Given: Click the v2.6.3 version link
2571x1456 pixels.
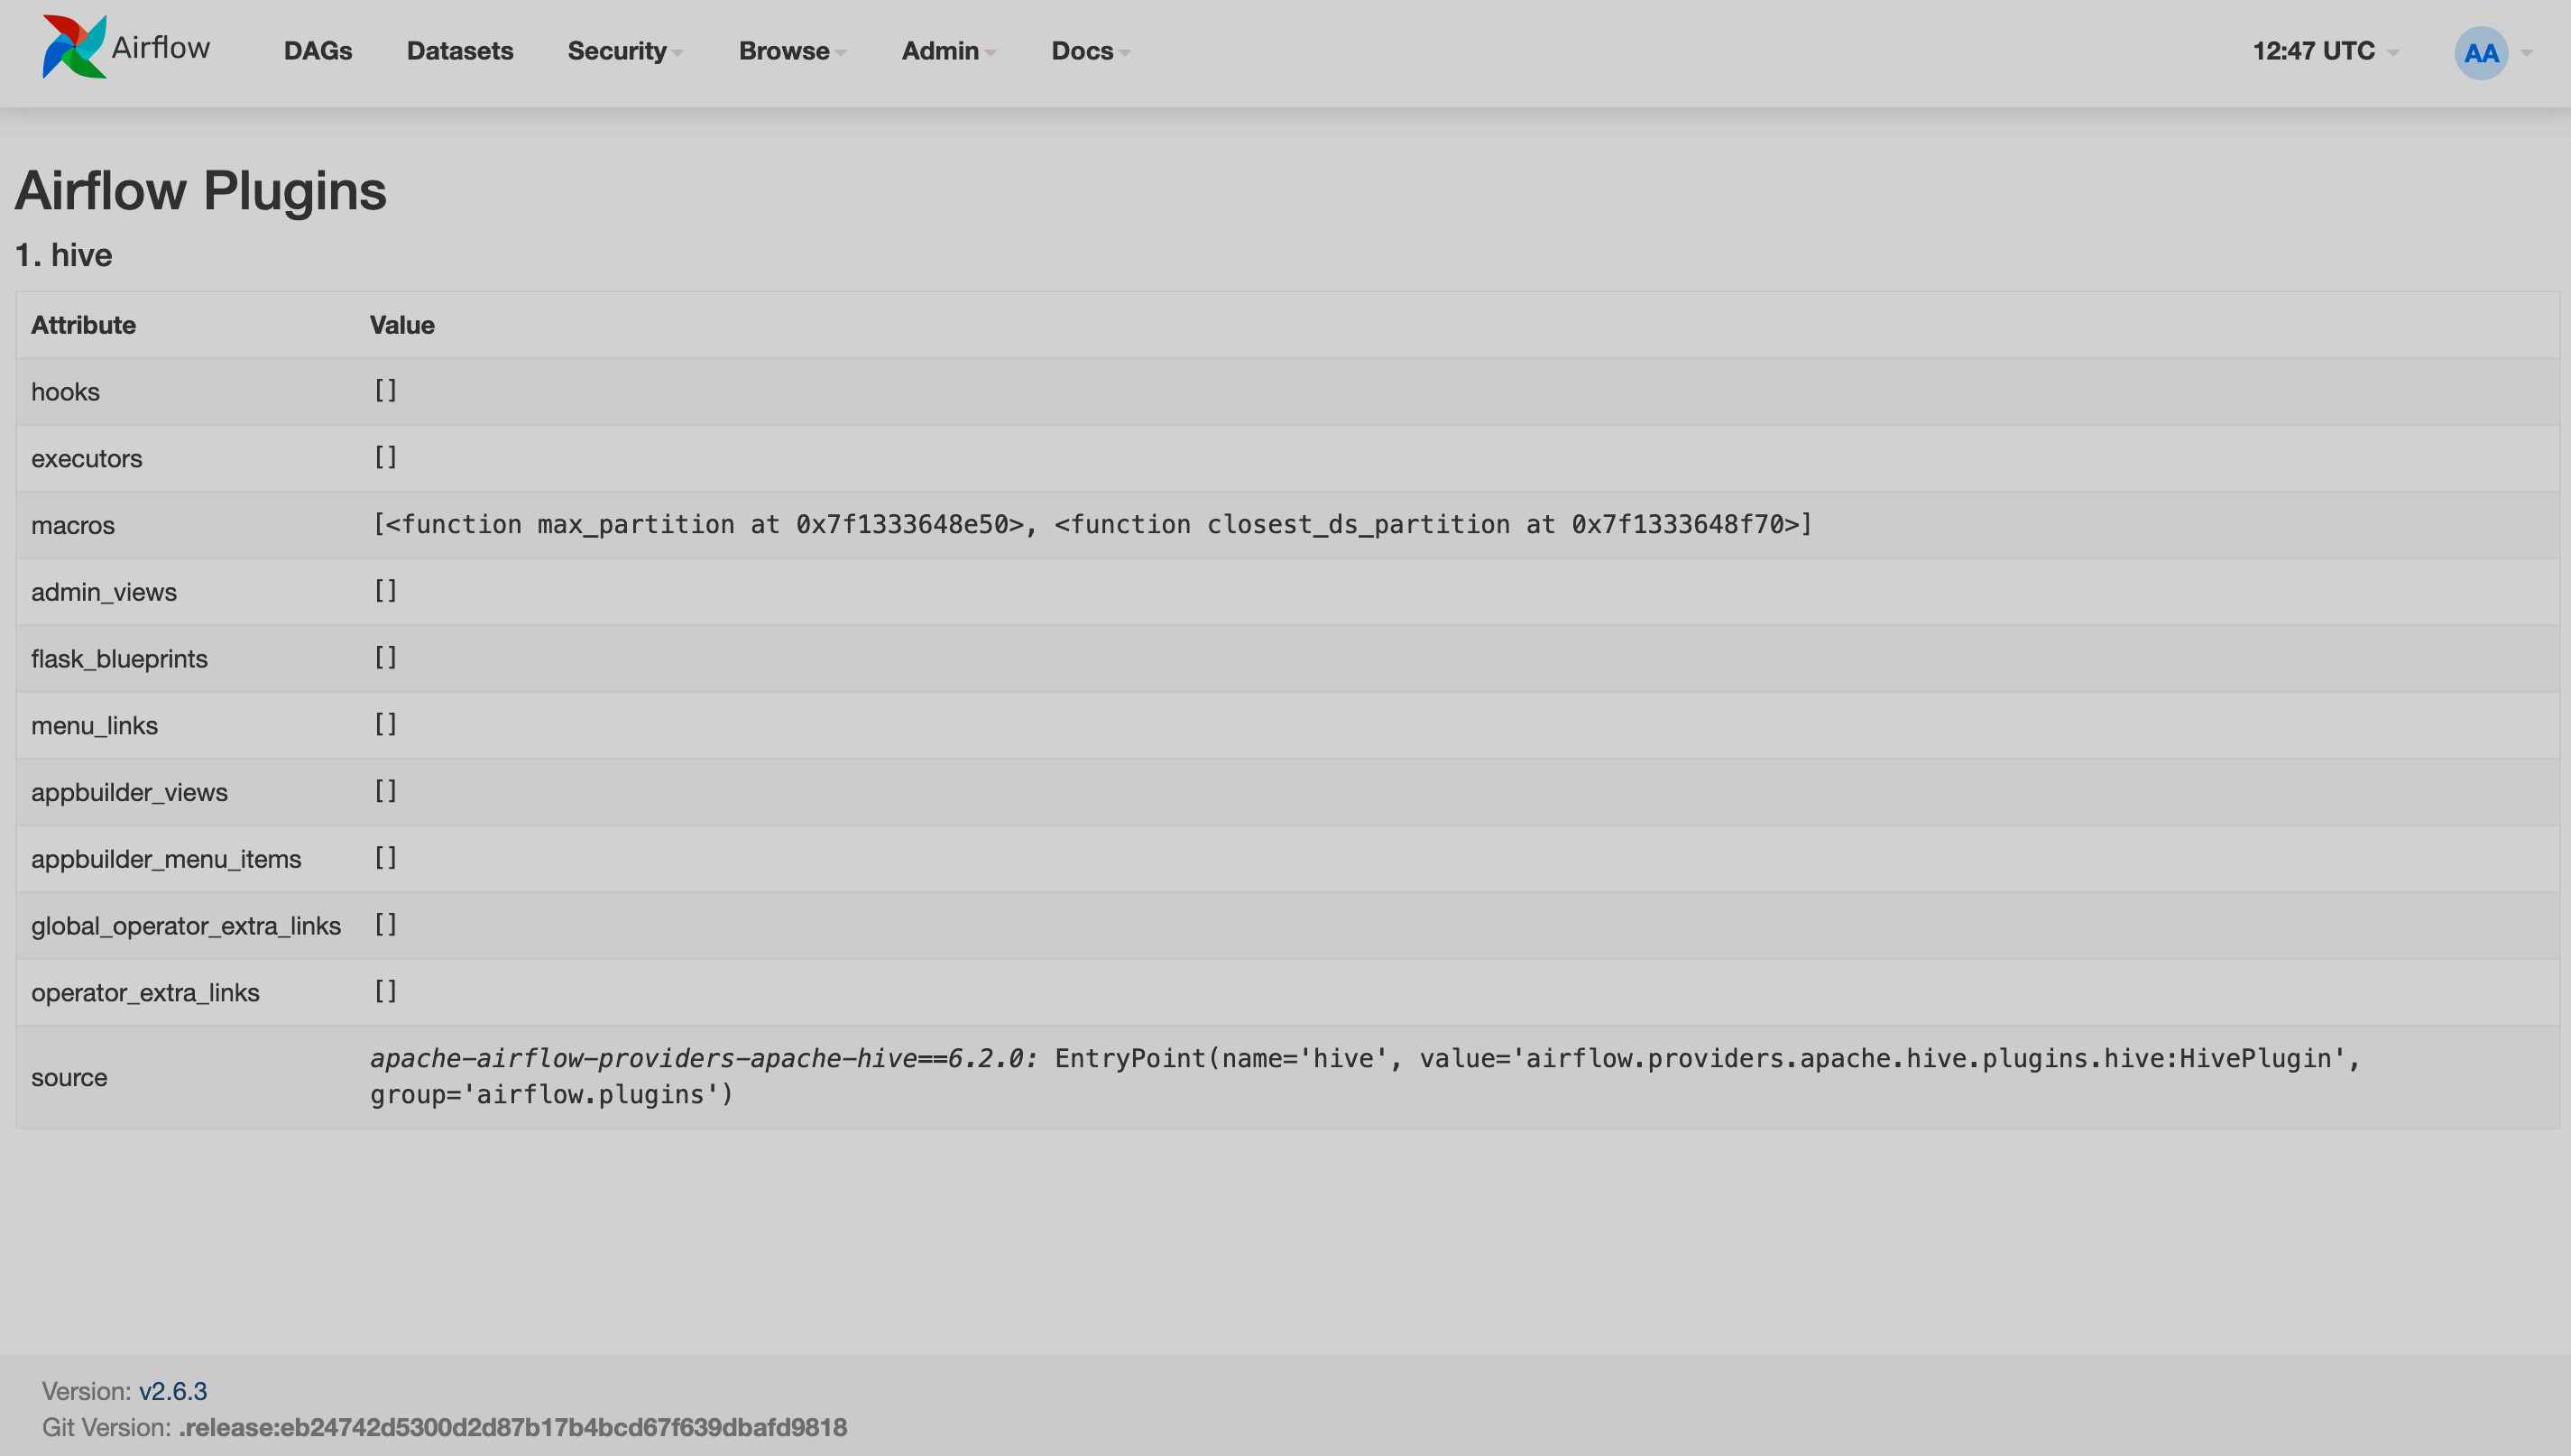Looking at the screenshot, I should [172, 1391].
